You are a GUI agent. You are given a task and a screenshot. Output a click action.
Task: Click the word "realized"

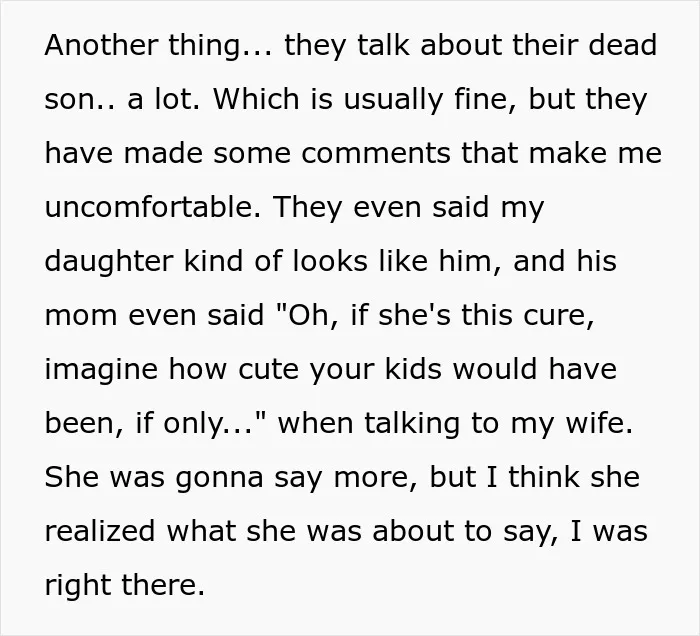point(100,531)
